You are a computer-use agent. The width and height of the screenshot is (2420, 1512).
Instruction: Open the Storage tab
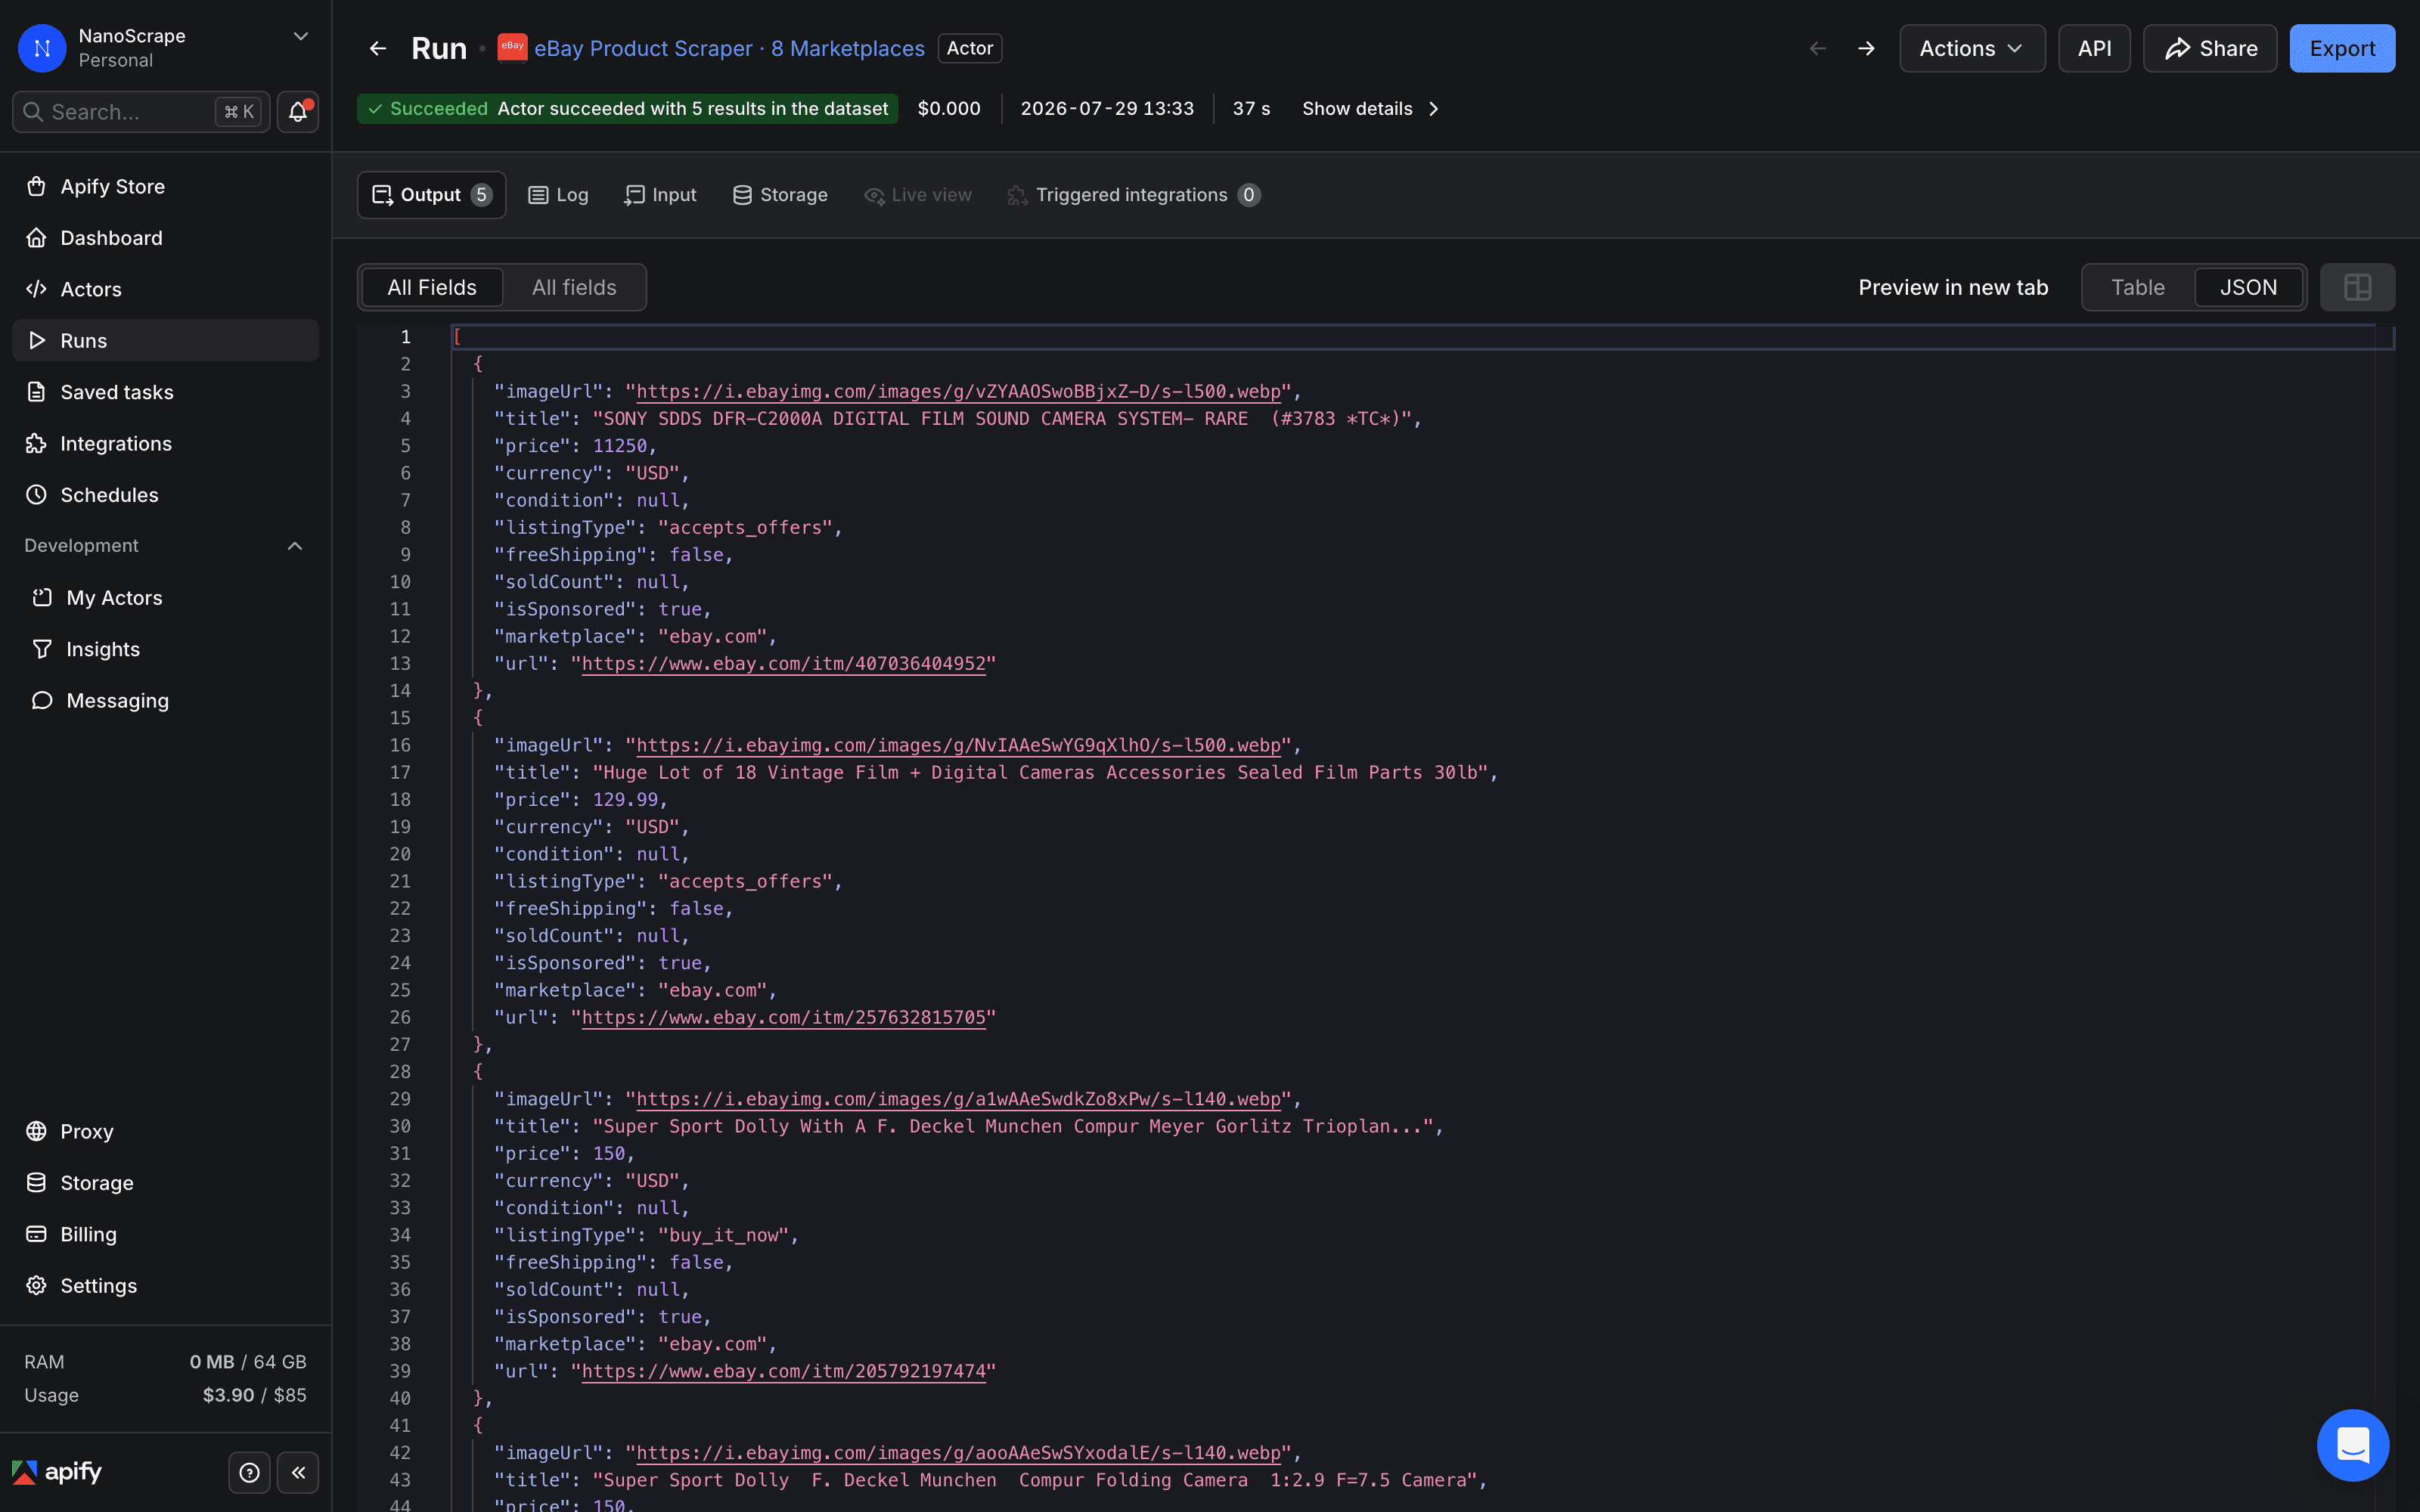click(x=780, y=195)
